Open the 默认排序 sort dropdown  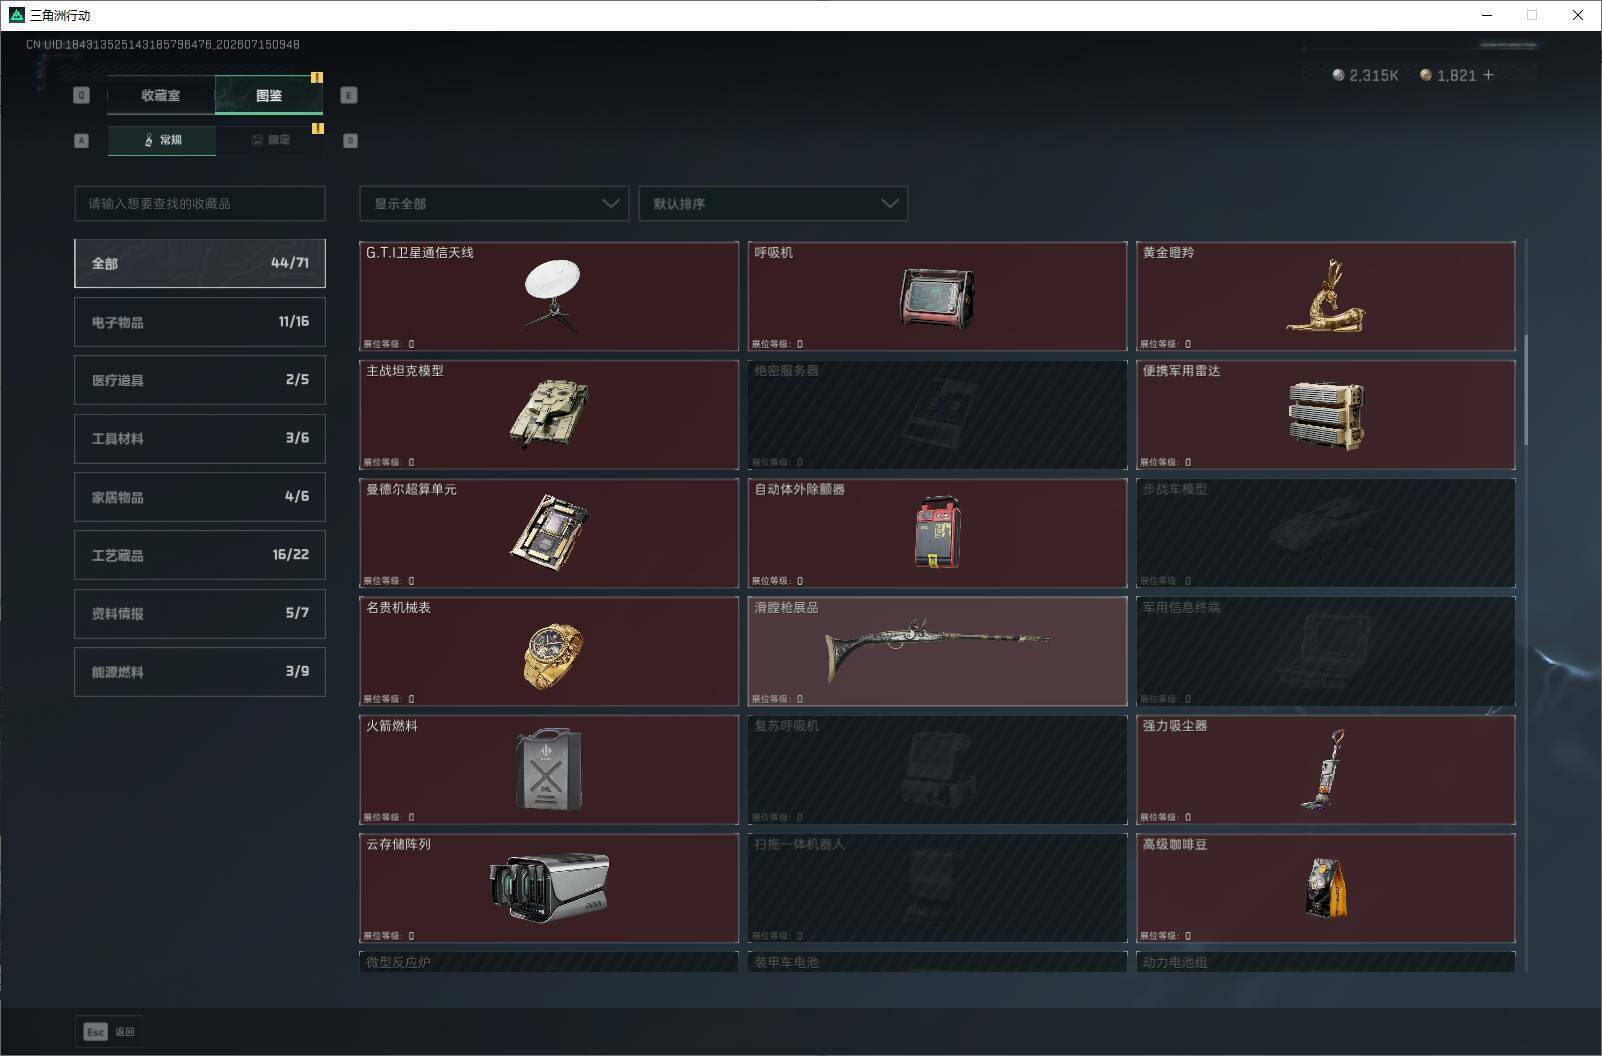(773, 203)
